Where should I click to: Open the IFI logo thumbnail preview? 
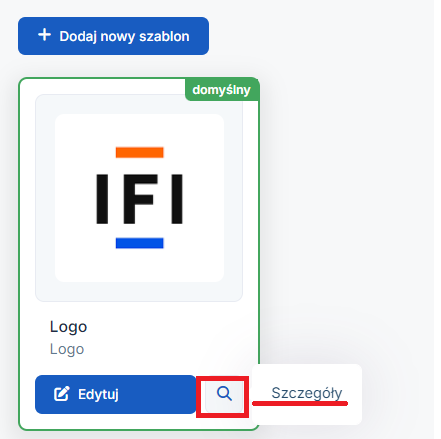pyautogui.click(x=139, y=198)
